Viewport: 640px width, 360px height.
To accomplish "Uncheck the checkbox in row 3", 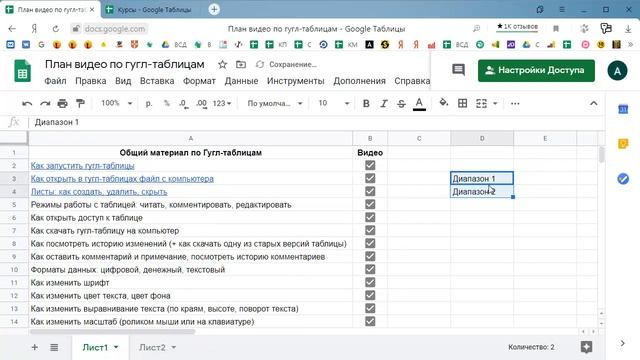I will click(x=370, y=178).
